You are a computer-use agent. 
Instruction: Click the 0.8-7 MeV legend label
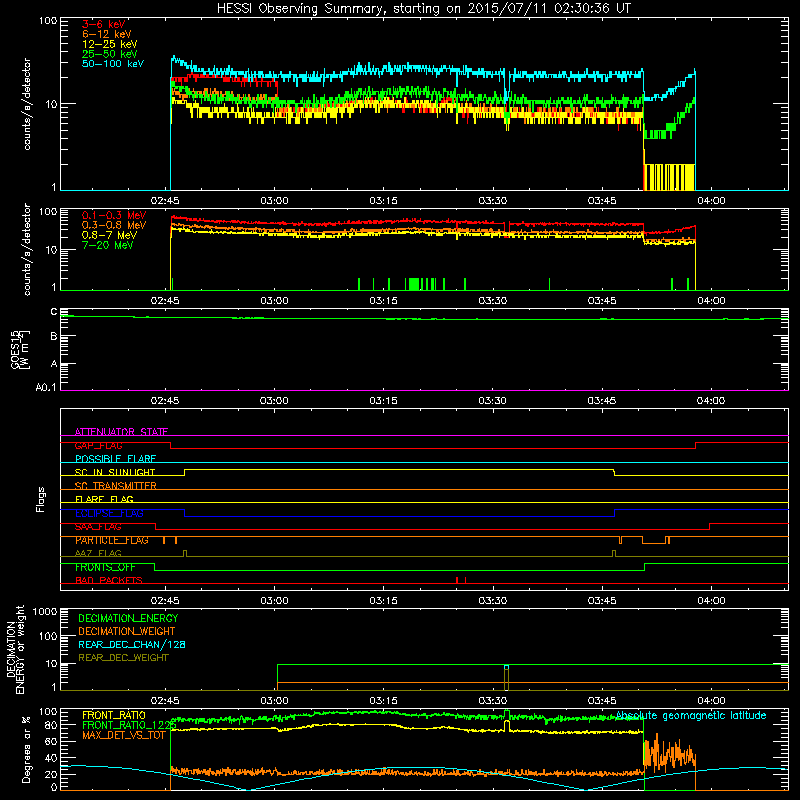tap(109, 235)
